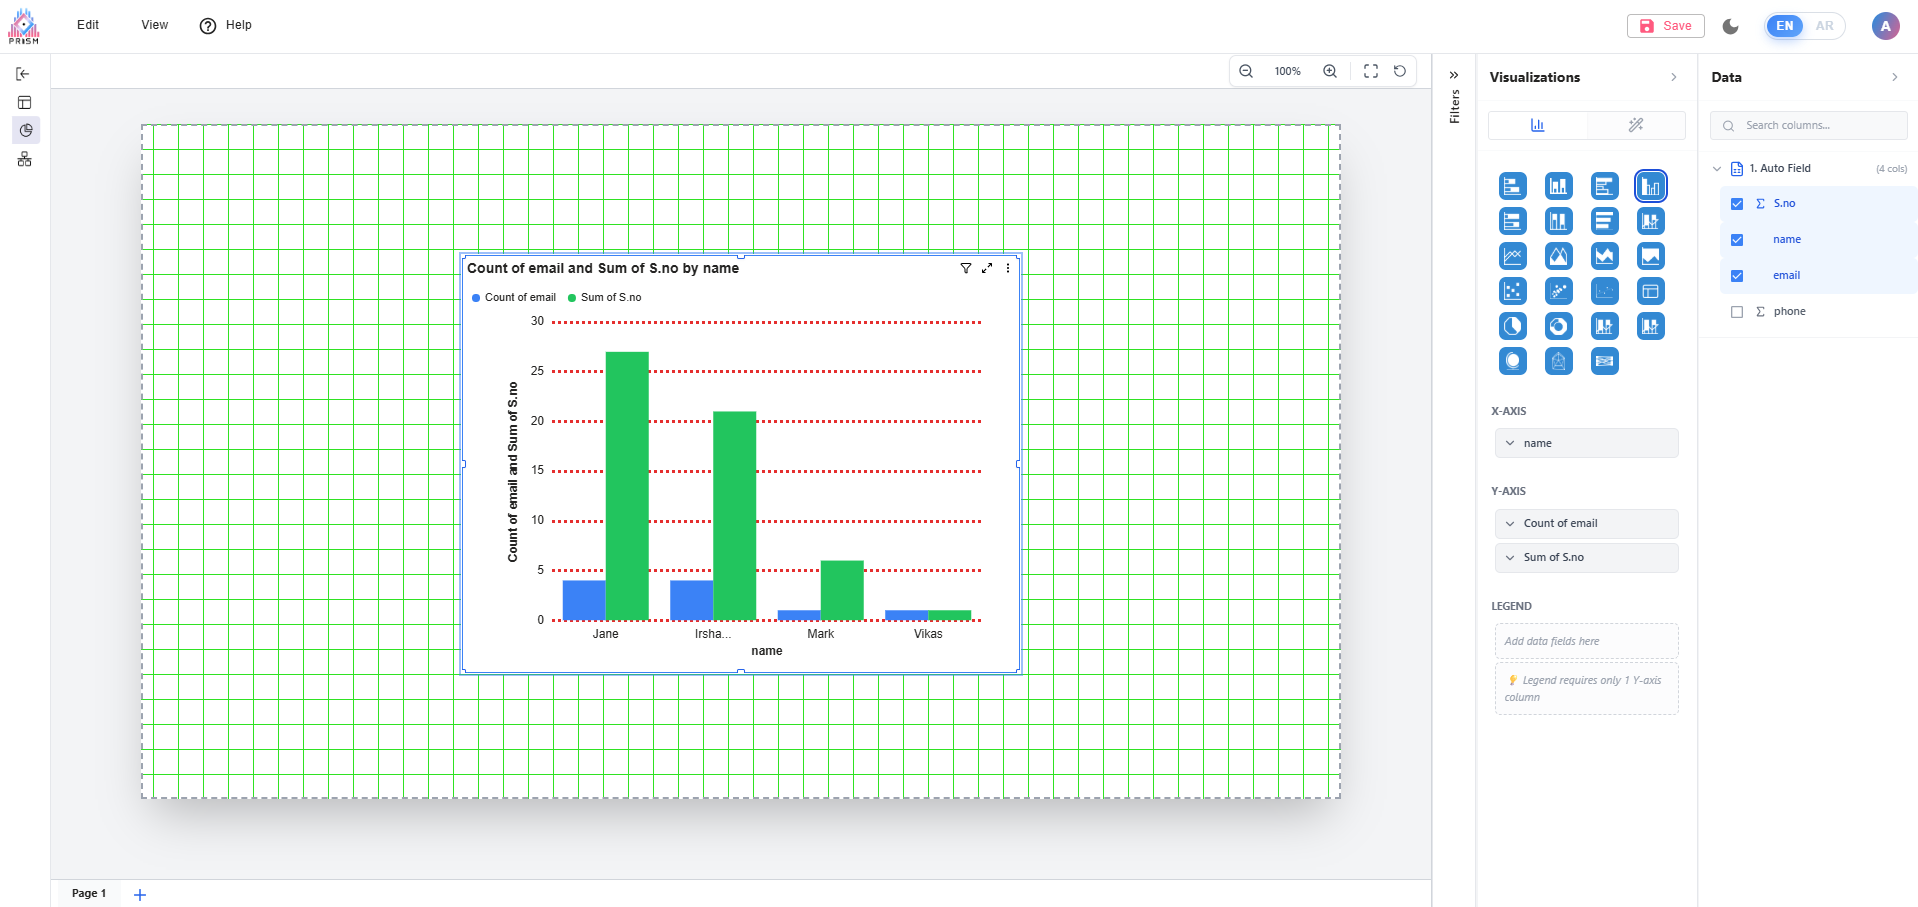Viewport: 1918px width, 907px height.
Task: Collapse the Auto Field table tree
Action: (1716, 169)
